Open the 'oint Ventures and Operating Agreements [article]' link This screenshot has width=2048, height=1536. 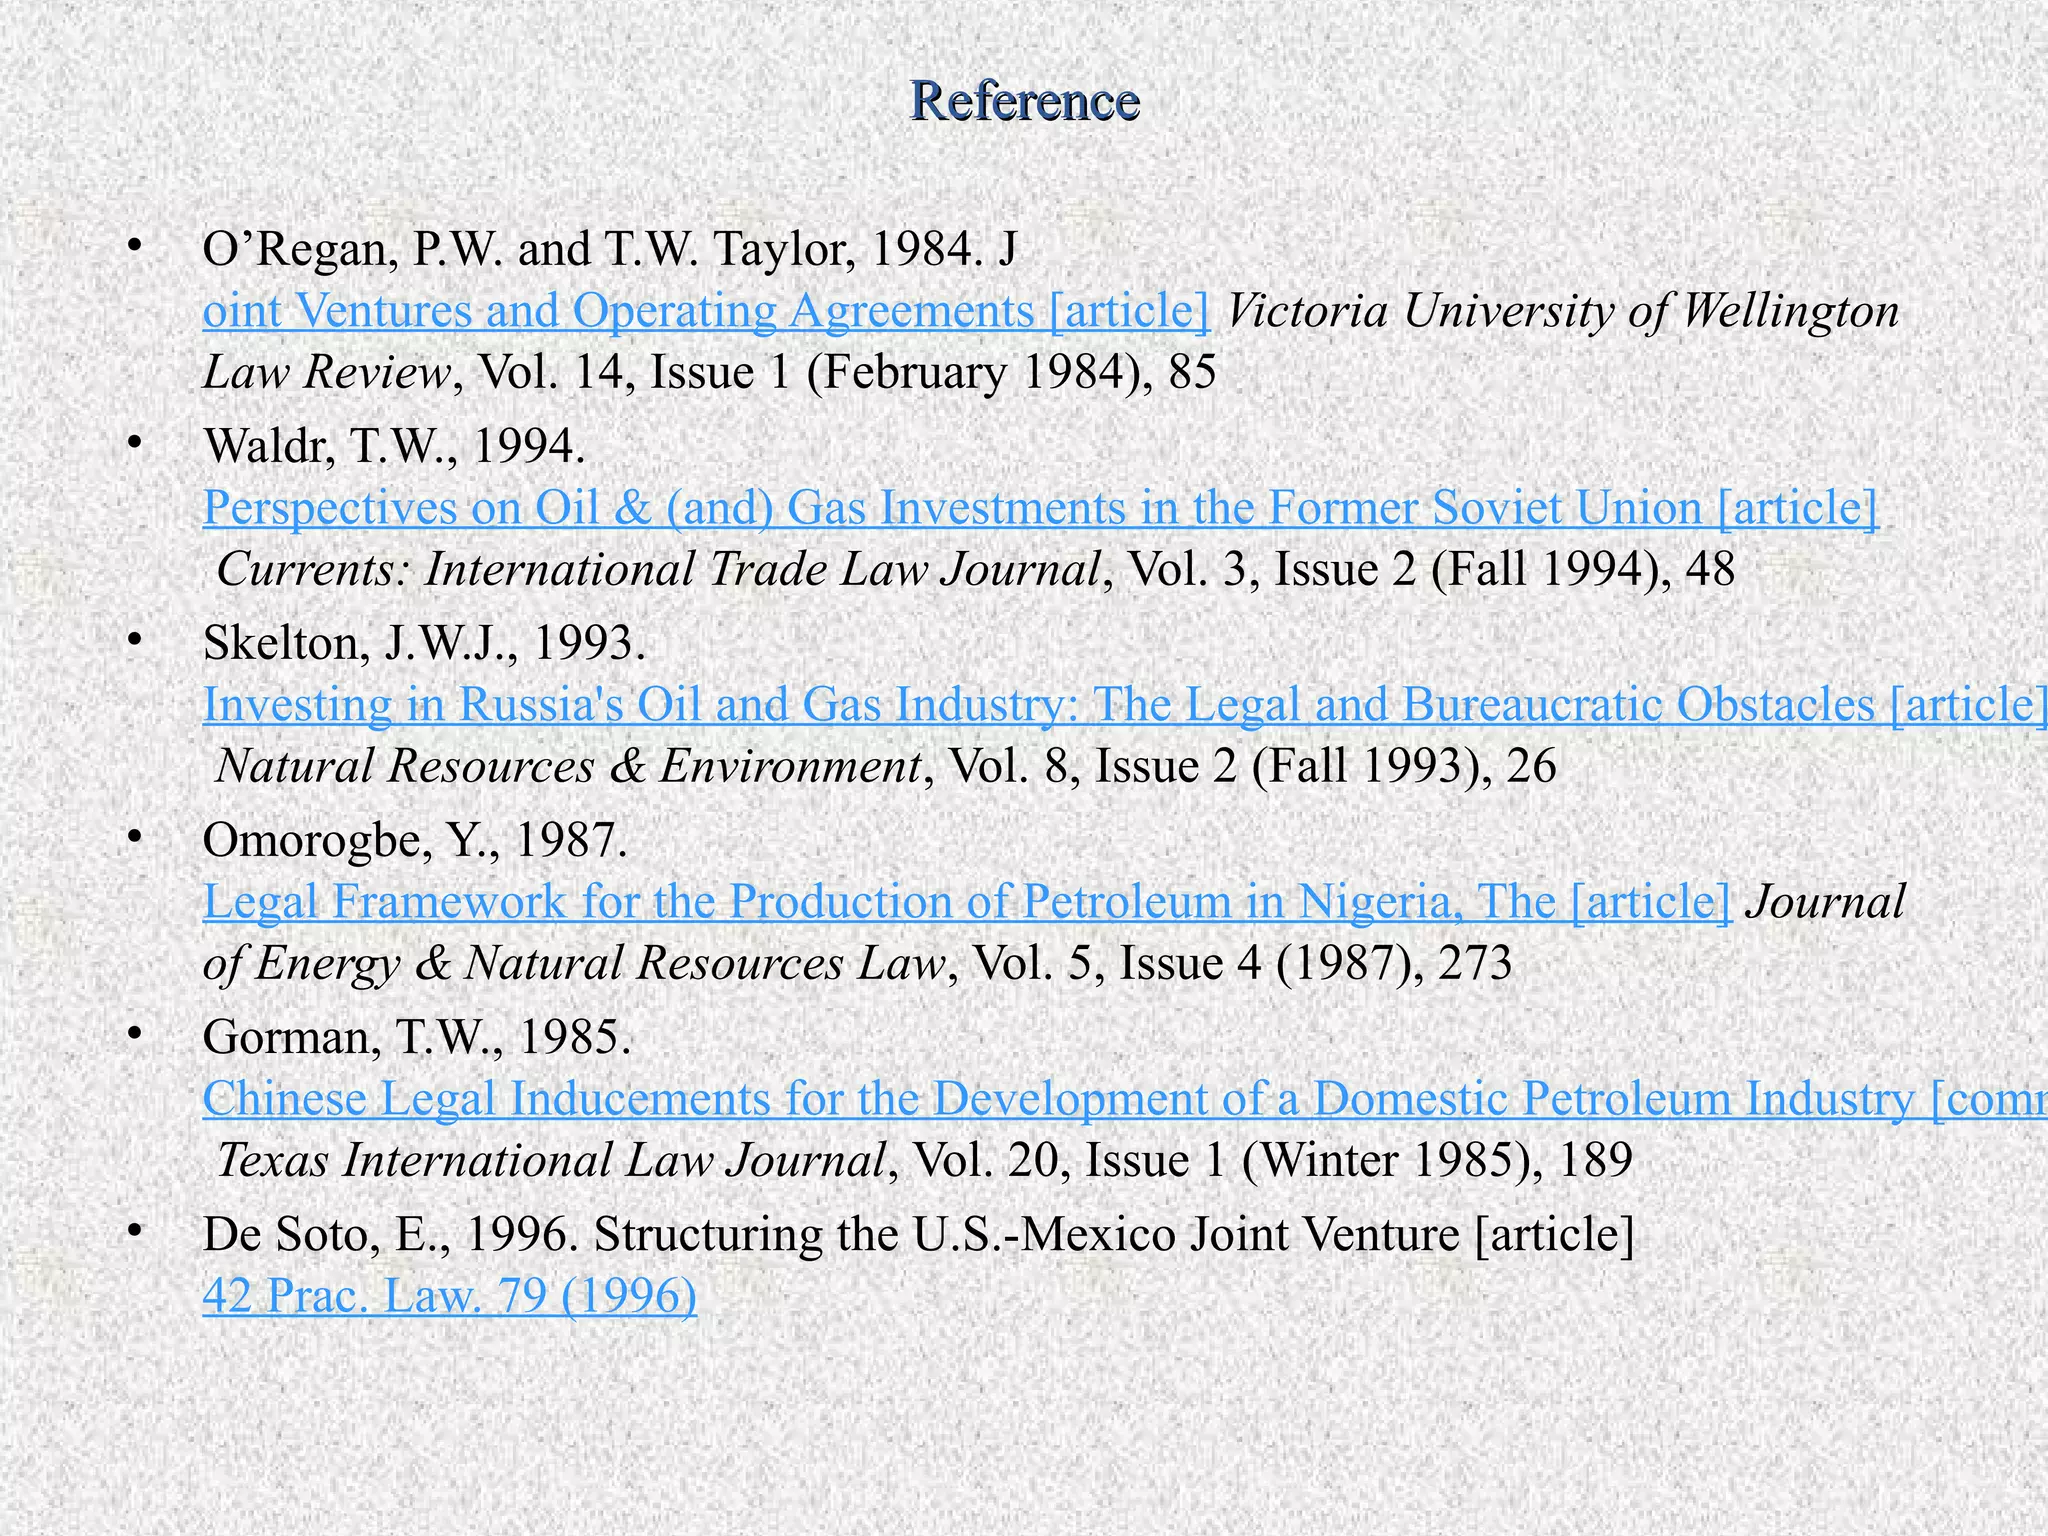(706, 310)
